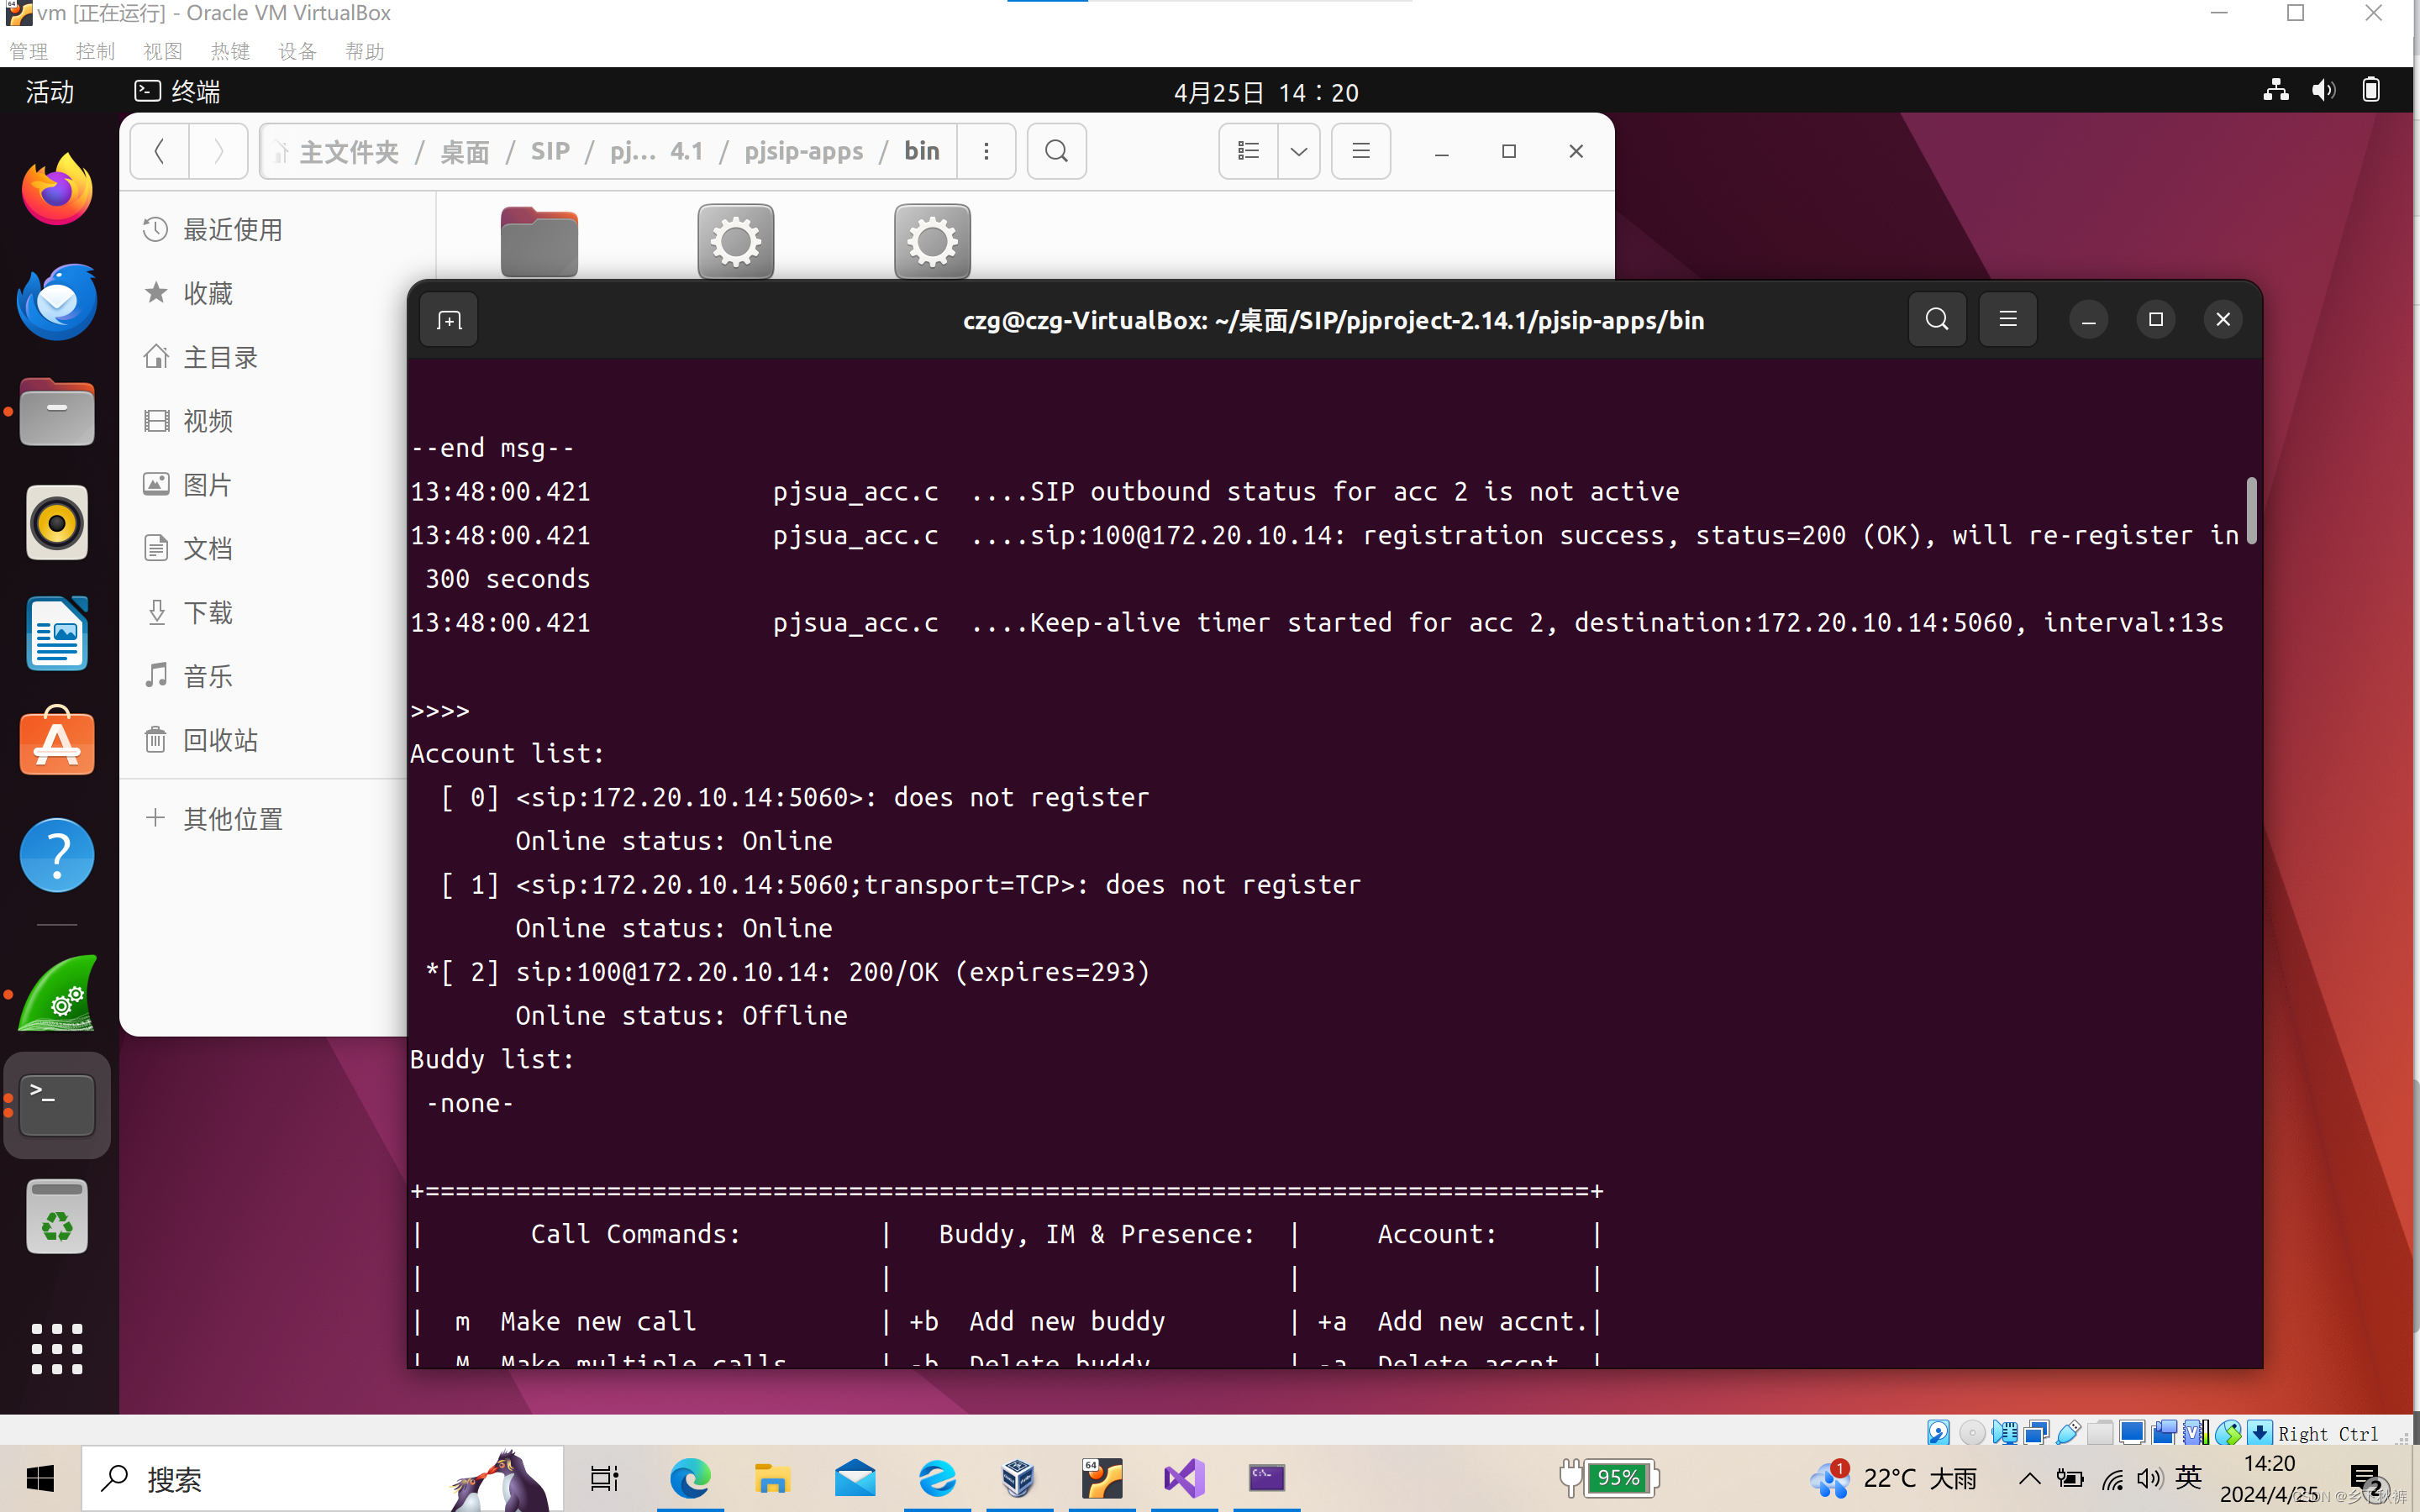2420x1512 pixels.
Task: Toggle Chinese/English input via 英 tray indicator
Action: 2189,1478
